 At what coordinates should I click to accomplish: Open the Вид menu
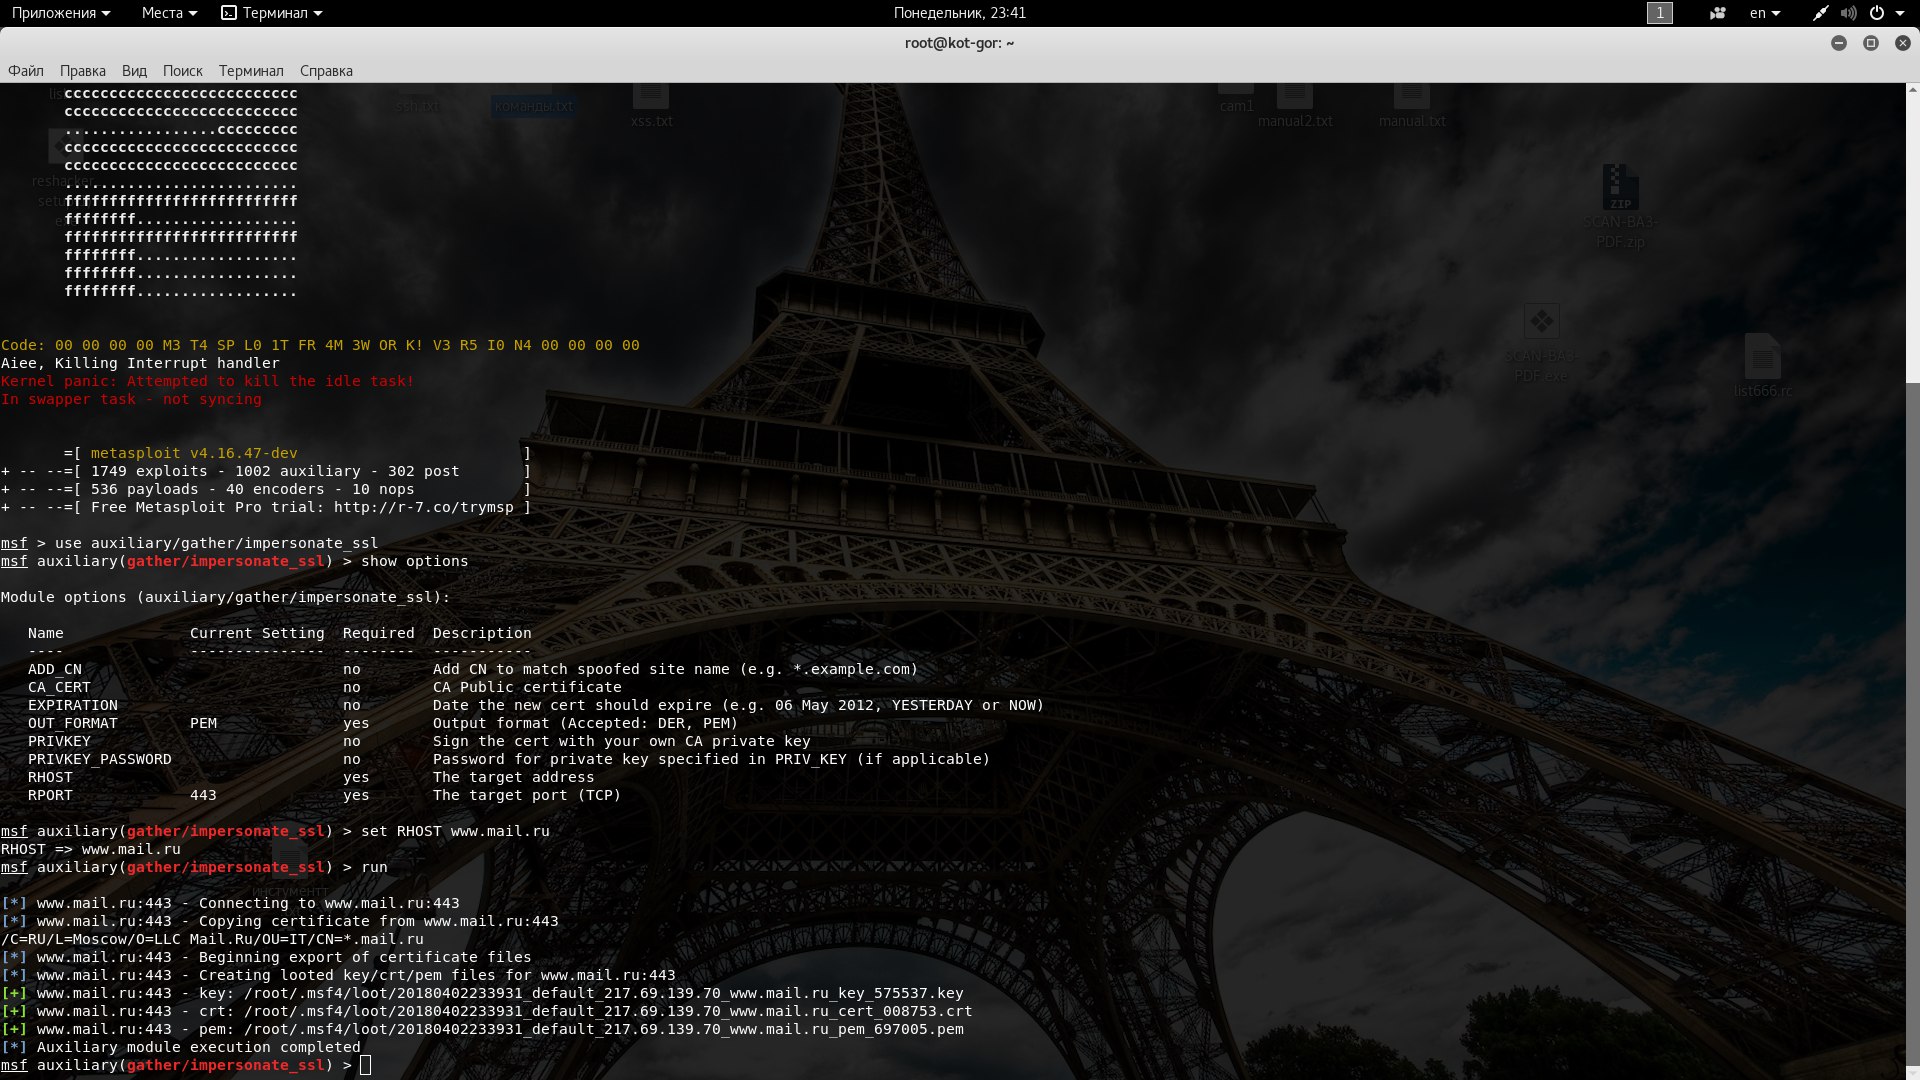(134, 71)
